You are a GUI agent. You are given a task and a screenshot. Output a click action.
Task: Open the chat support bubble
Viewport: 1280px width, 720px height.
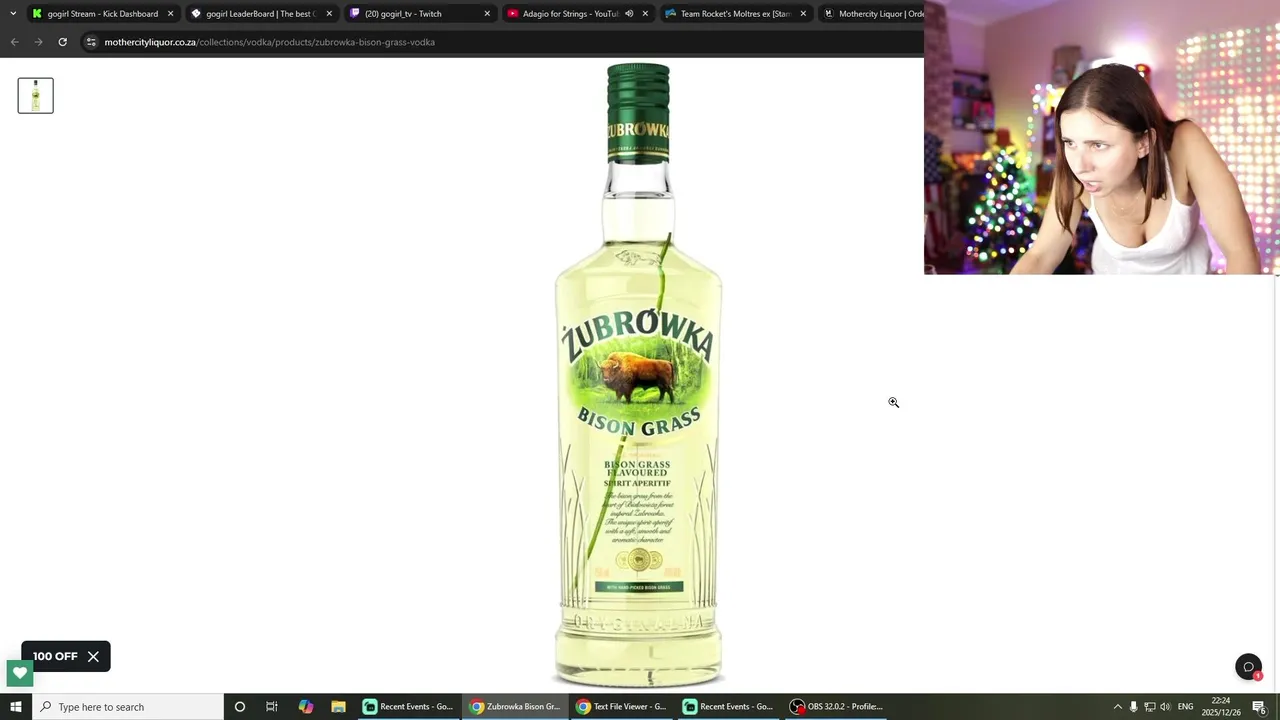click(1248, 667)
